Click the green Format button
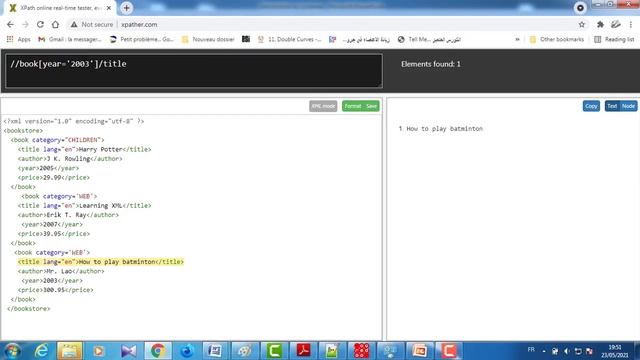 [353, 106]
